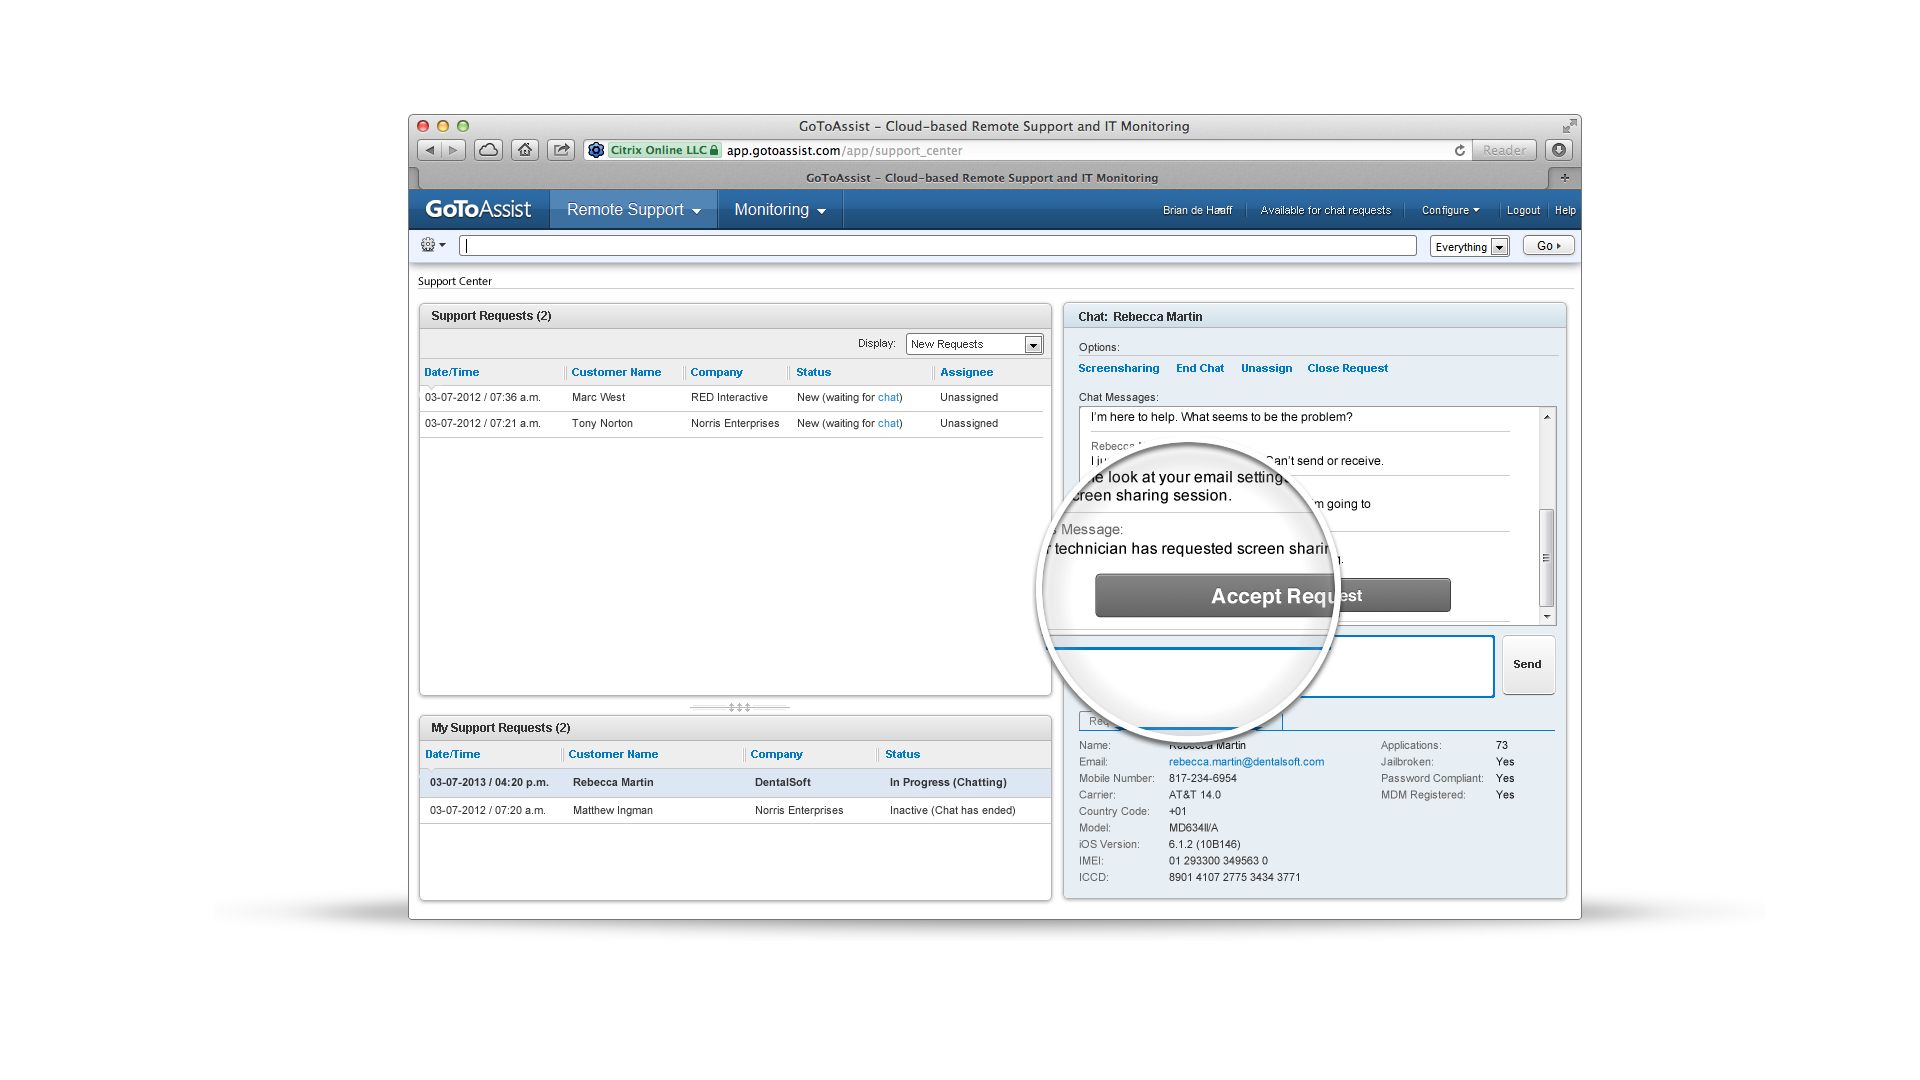Click inner browser reload page icon
Screen dimensions: 1920x1080
1460,150
